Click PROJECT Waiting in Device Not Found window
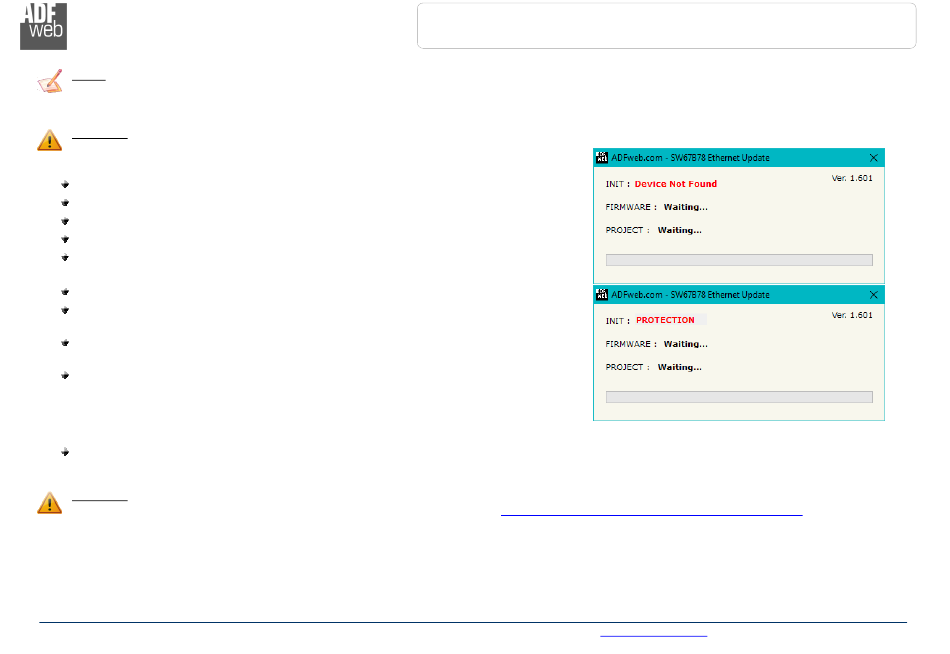 pos(654,230)
